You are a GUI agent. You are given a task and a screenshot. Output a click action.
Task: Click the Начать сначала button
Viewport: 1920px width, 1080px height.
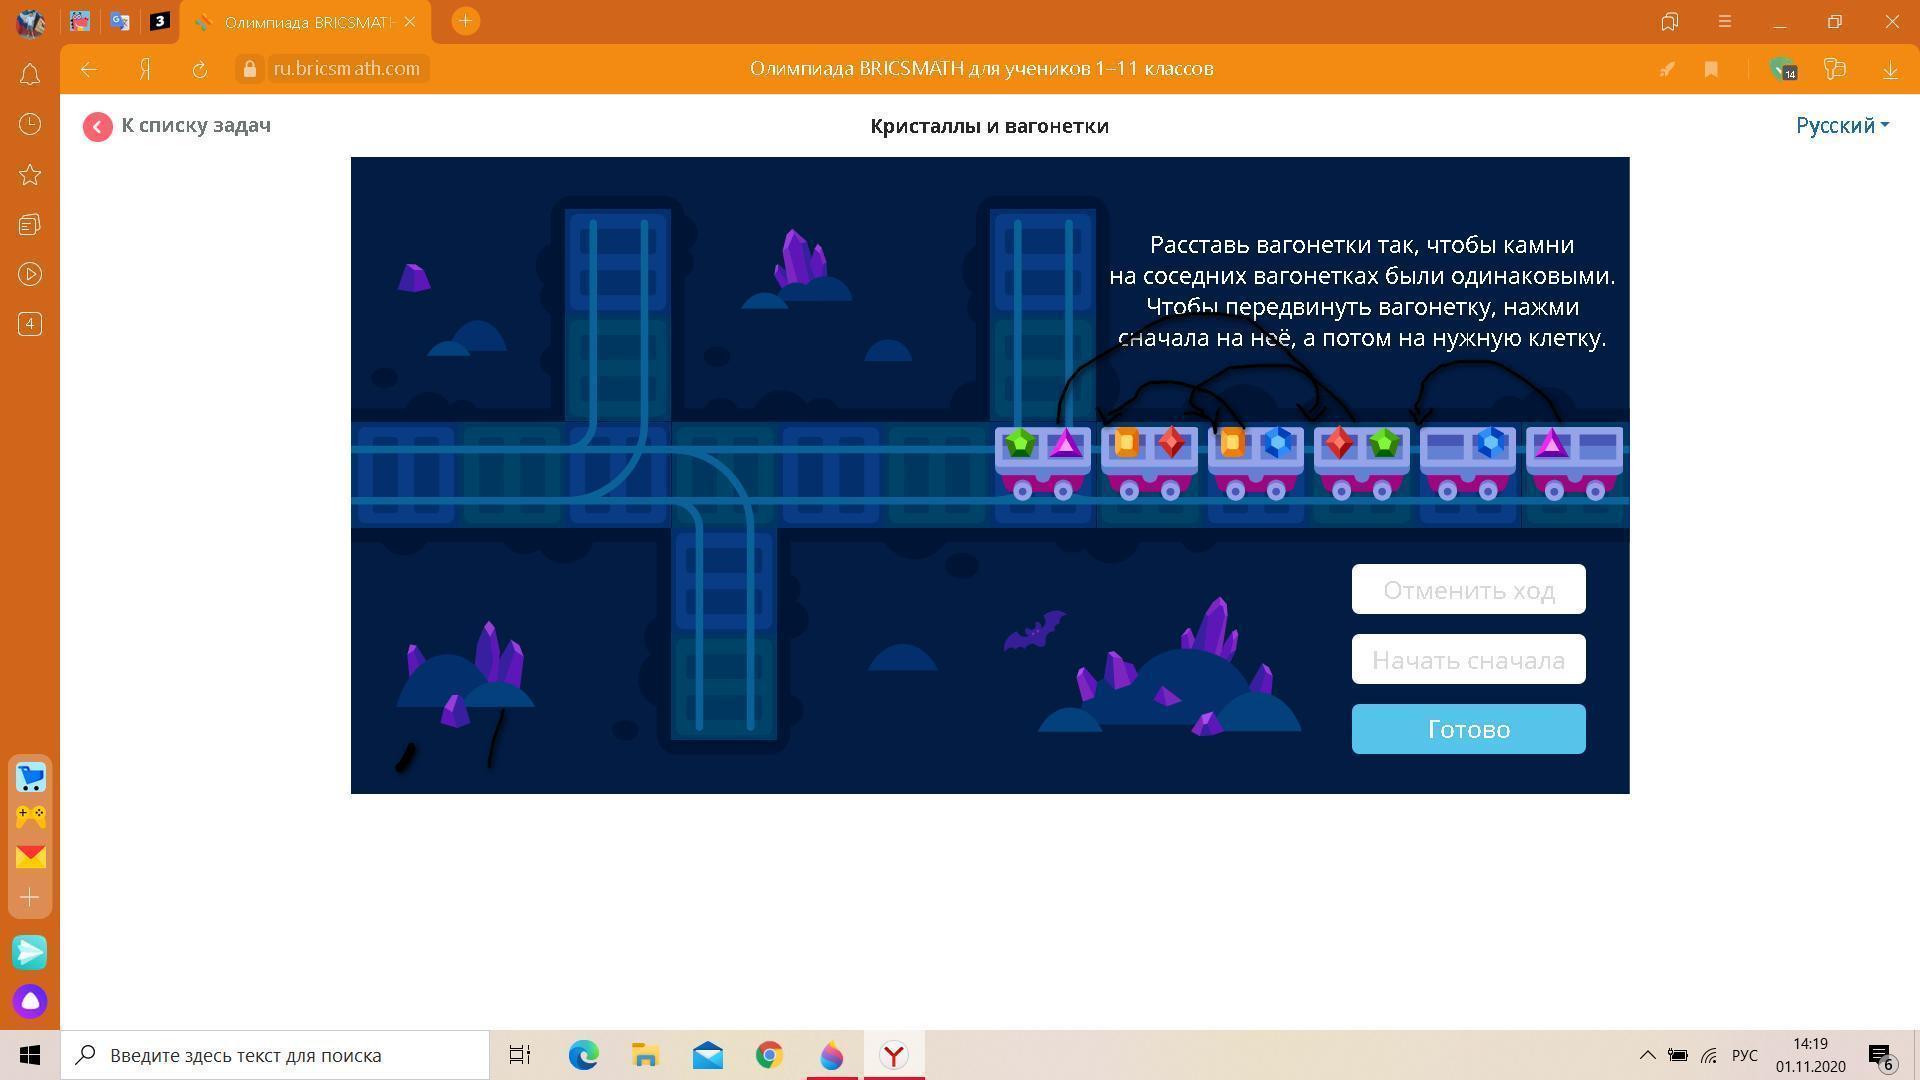(1468, 659)
